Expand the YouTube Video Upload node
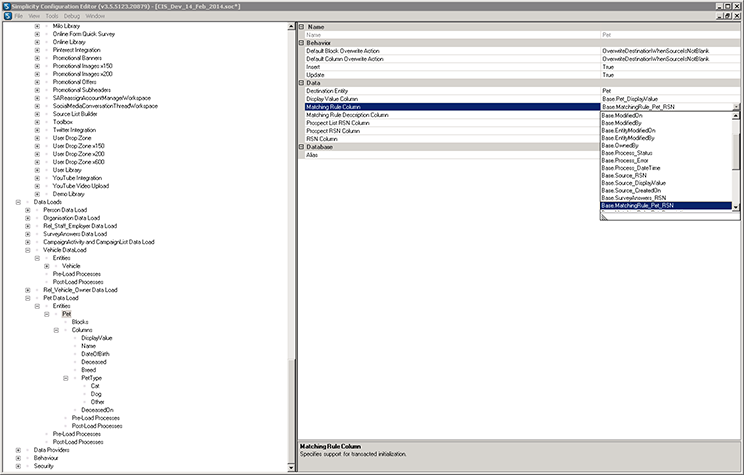 coord(37,186)
